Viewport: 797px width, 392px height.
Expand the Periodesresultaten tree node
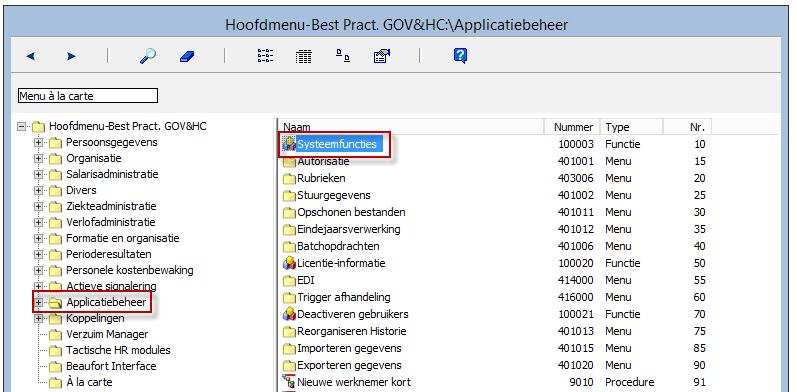pyautogui.click(x=38, y=254)
